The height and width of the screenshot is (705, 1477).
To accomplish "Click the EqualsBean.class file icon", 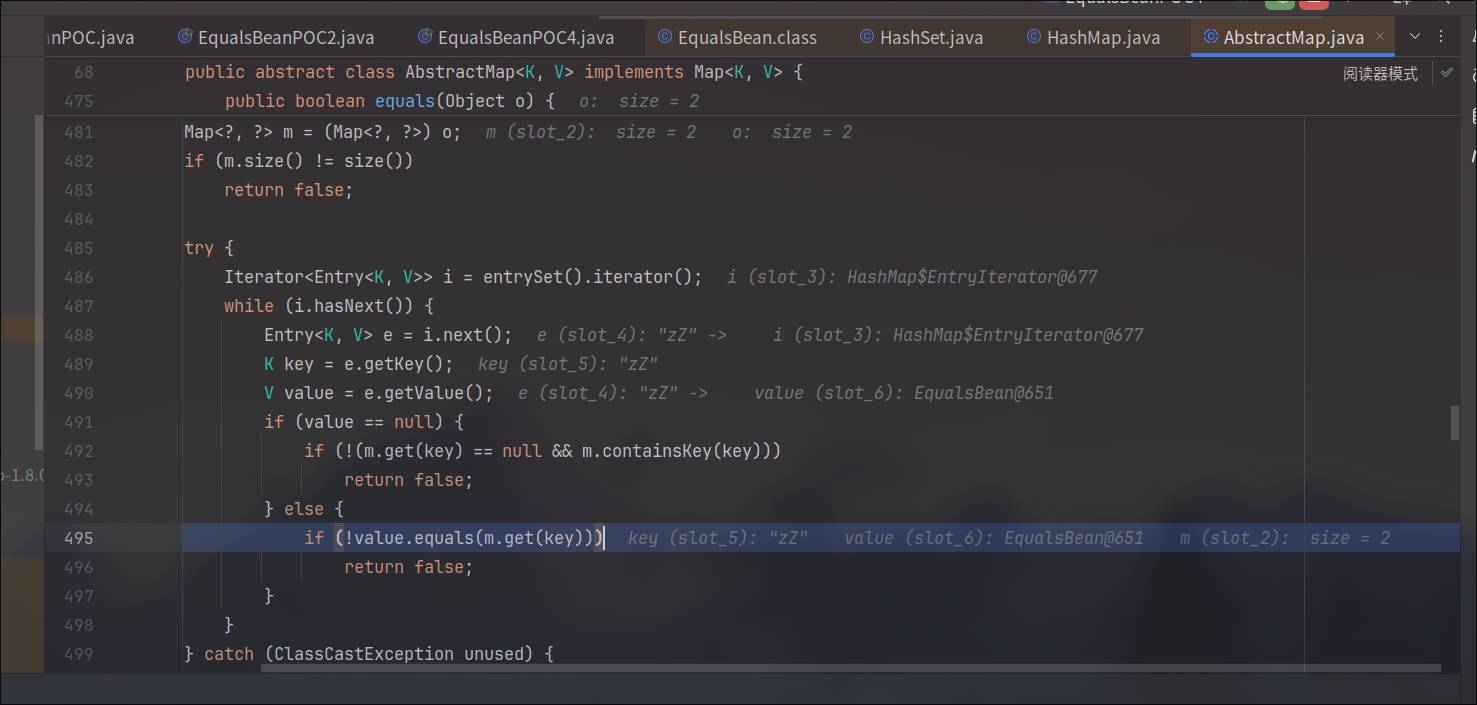I will click(x=665, y=37).
